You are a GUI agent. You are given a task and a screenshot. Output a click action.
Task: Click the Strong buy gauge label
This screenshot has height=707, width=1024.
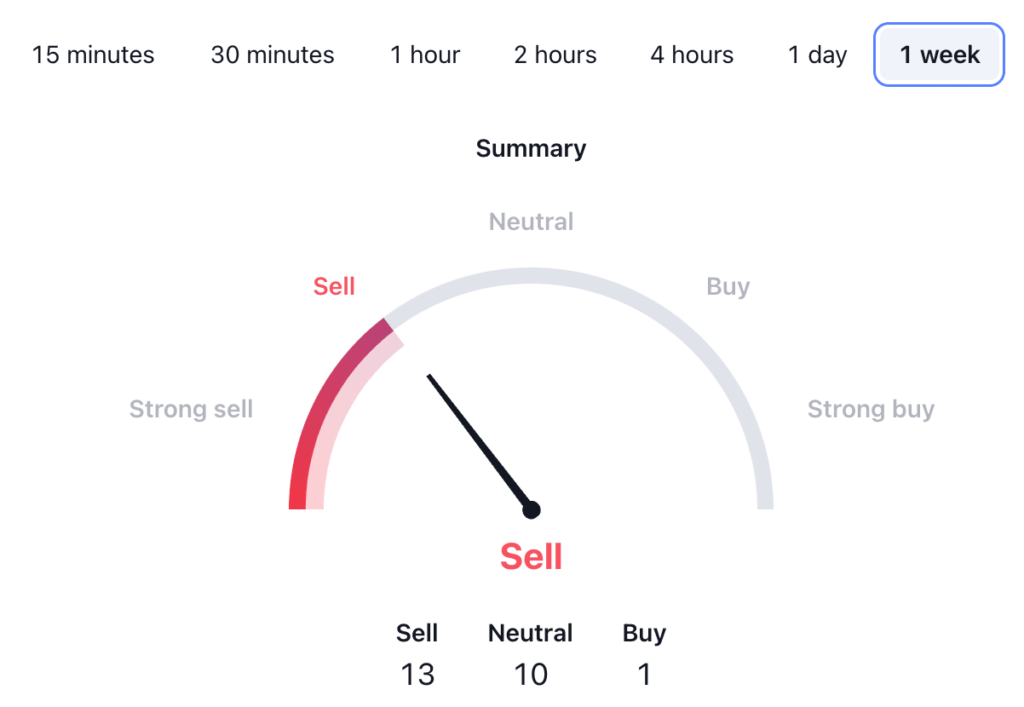[x=871, y=409]
